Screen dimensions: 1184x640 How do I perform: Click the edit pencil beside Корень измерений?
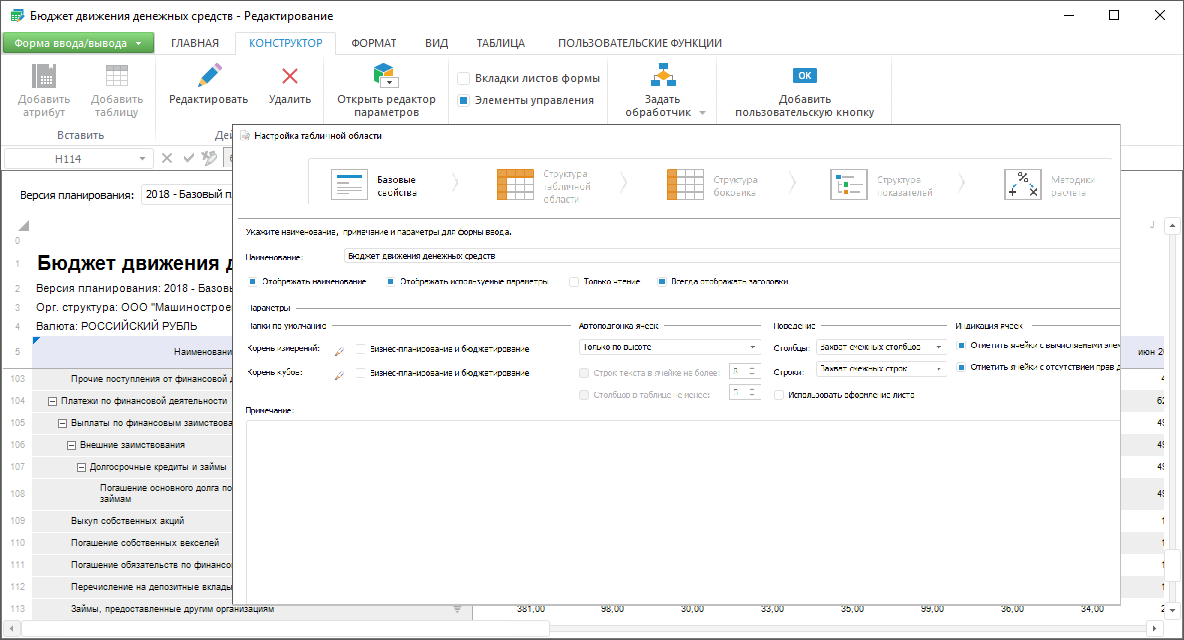click(338, 349)
